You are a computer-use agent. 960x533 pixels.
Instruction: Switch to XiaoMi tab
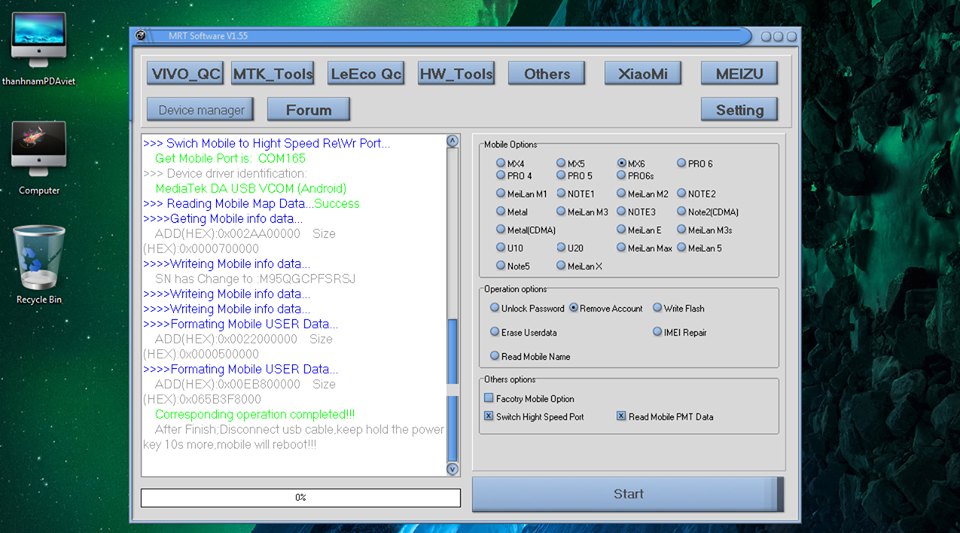[x=643, y=73]
